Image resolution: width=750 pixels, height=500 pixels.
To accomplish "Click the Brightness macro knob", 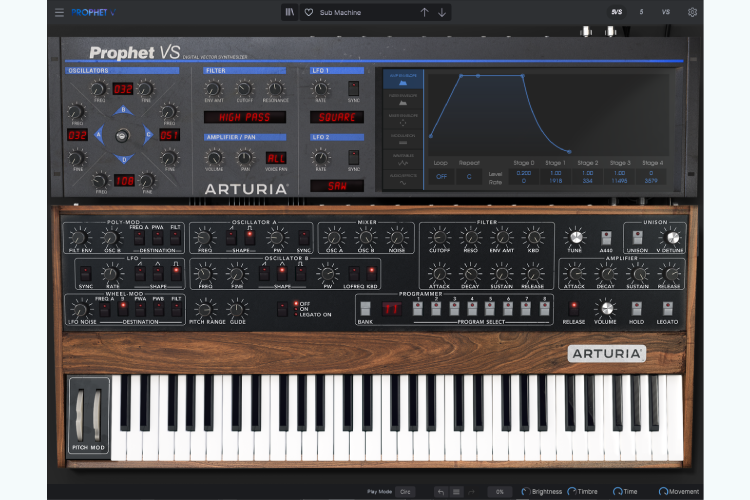I will pos(526,492).
